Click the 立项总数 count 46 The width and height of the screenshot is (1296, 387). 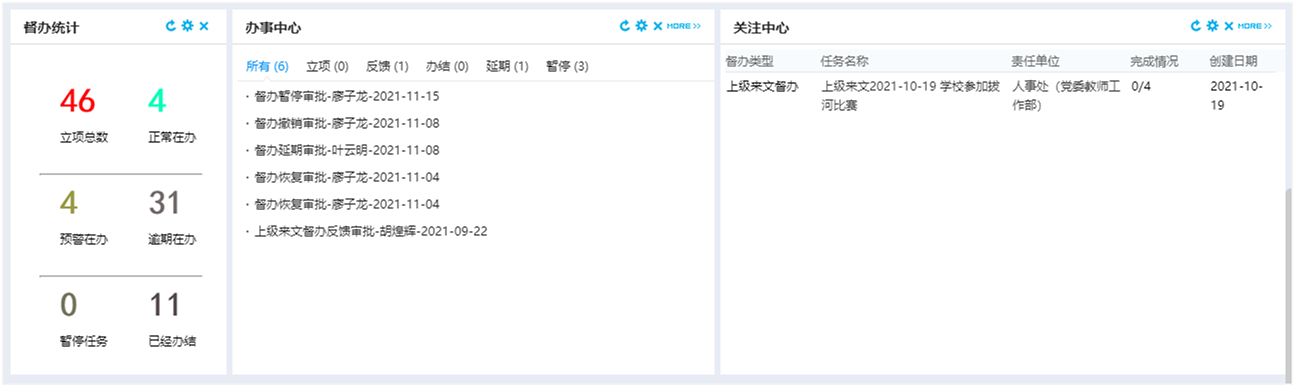pyautogui.click(x=77, y=101)
